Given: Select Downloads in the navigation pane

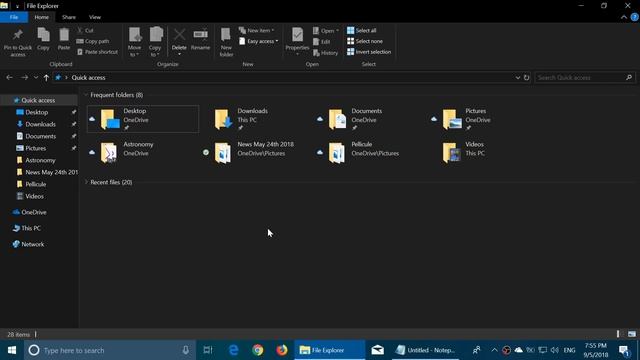Looking at the screenshot, I should click(x=40, y=124).
